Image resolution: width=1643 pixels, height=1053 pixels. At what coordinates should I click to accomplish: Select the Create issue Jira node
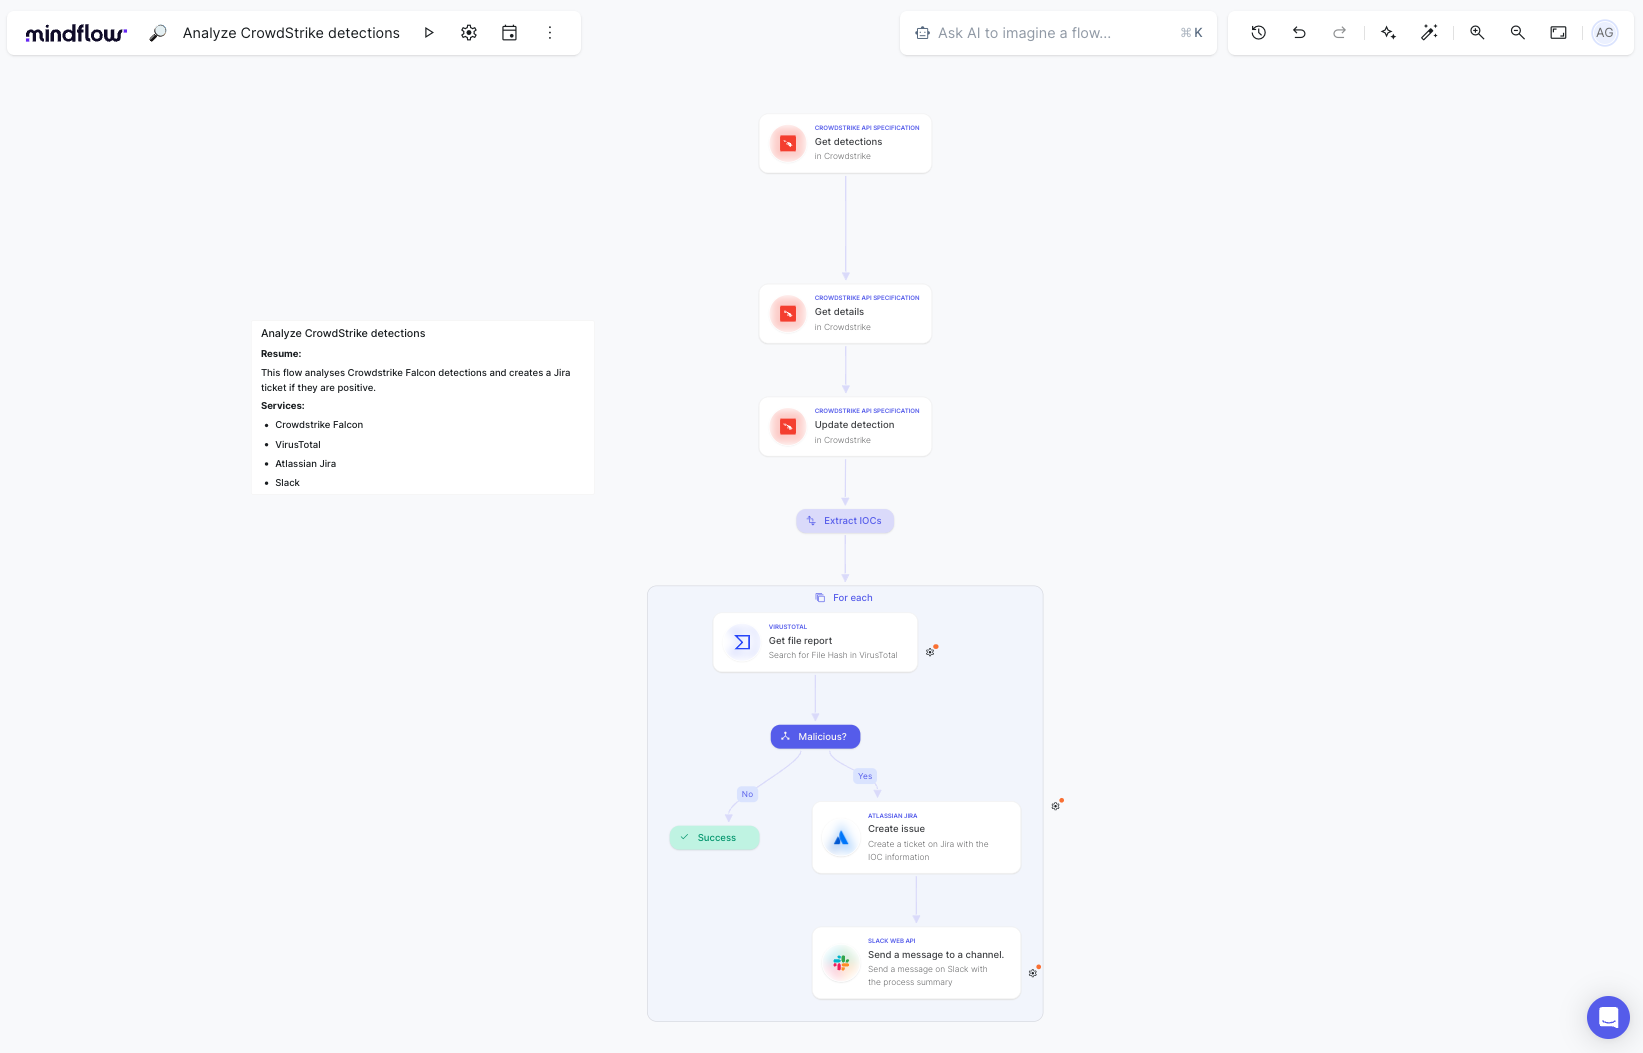click(916, 838)
